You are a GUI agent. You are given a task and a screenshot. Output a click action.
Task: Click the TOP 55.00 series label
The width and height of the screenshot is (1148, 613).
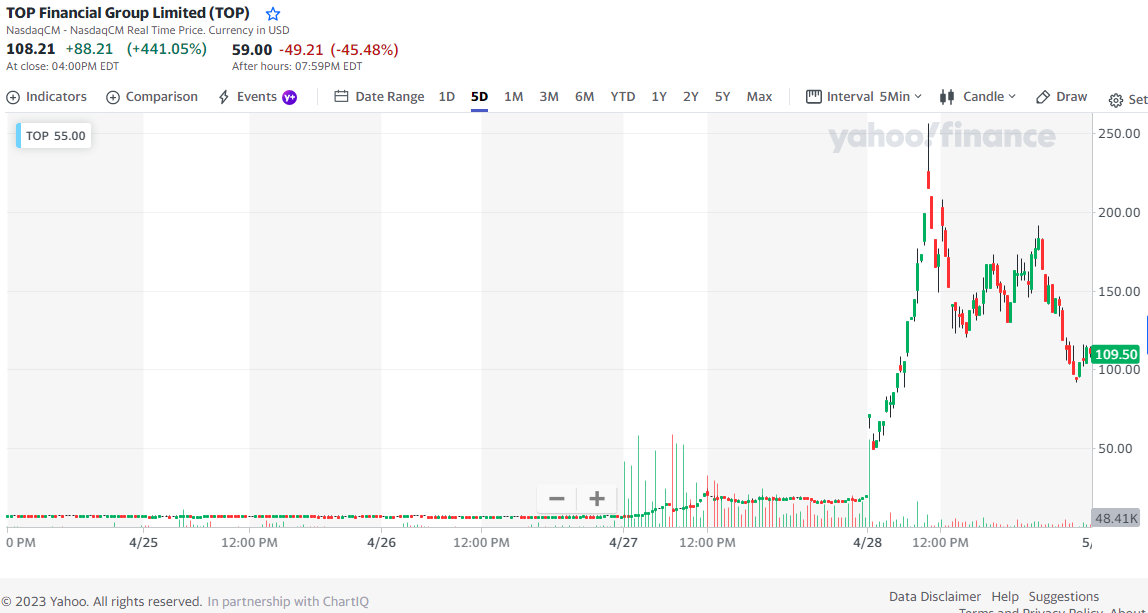click(x=54, y=135)
